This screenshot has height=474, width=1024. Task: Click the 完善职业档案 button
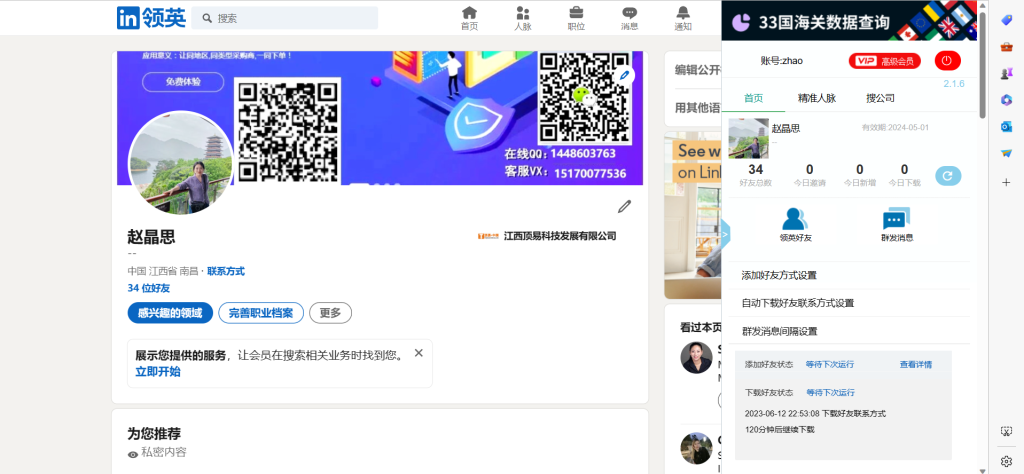(x=261, y=313)
